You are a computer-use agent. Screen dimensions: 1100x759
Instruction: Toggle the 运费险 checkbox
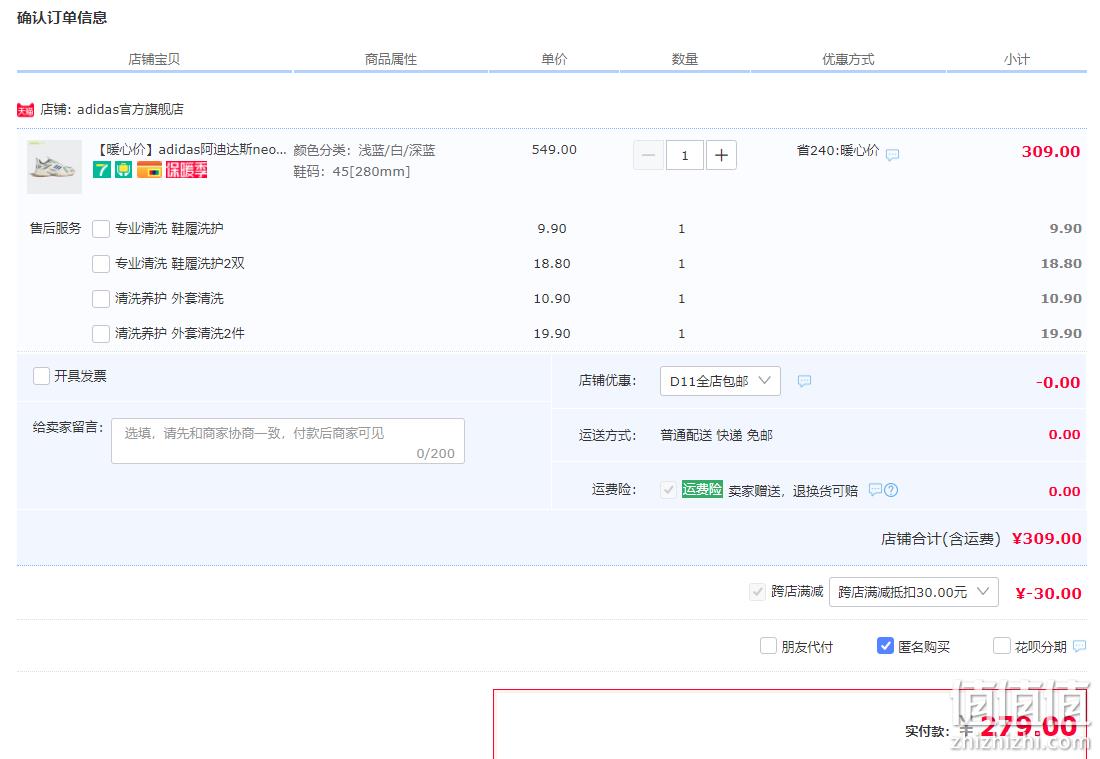click(669, 490)
